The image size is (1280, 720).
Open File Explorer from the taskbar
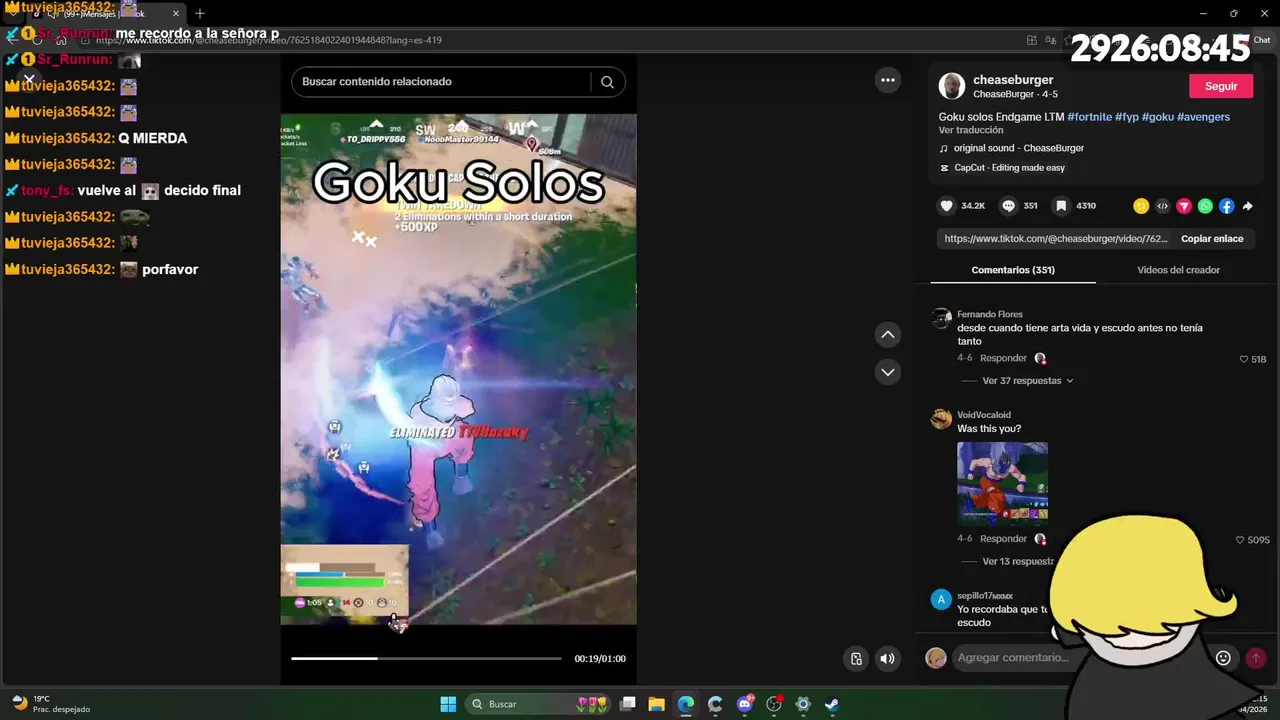(x=657, y=704)
